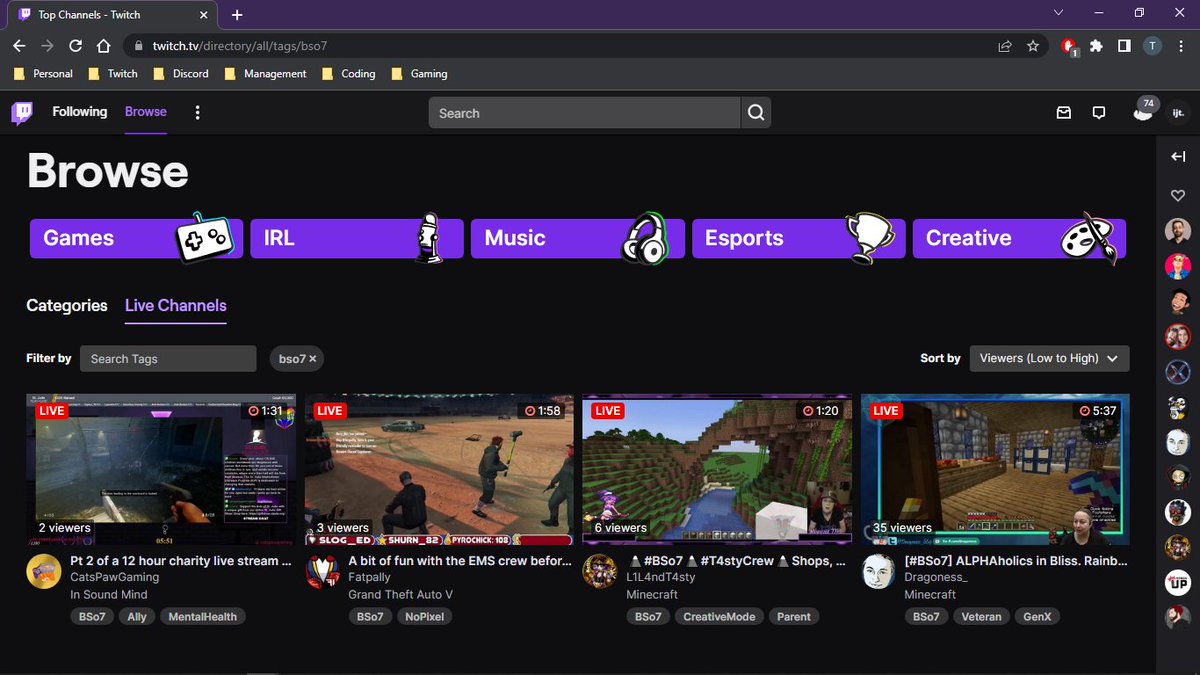Click the browser extensions puzzle icon
1200x675 pixels.
(x=1096, y=45)
